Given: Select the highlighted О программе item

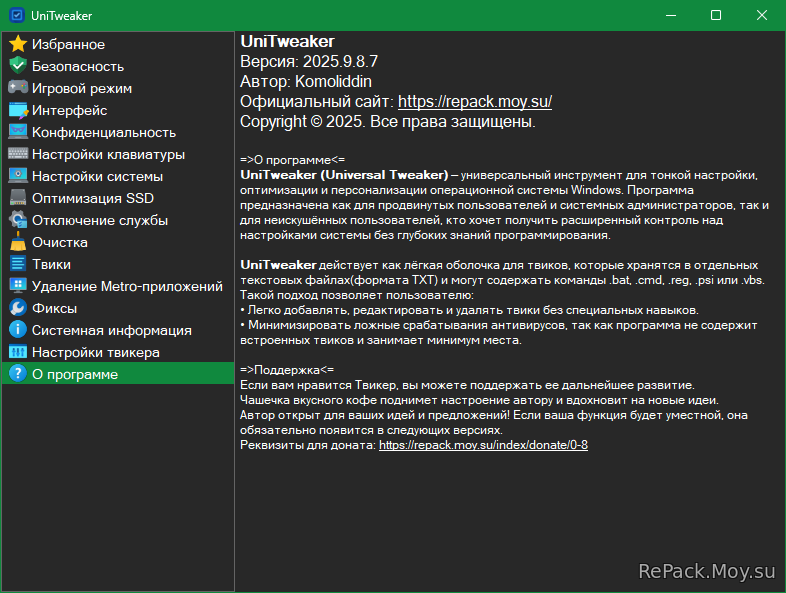Looking at the screenshot, I should pyautogui.click(x=74, y=374).
